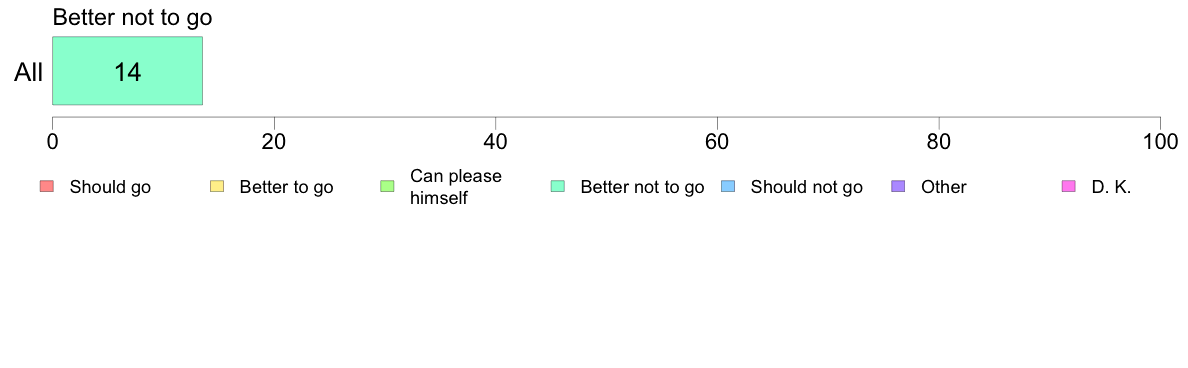Viewport: 1188px width, 368px height.
Task: Click the Should go legend label
Action: (110, 188)
